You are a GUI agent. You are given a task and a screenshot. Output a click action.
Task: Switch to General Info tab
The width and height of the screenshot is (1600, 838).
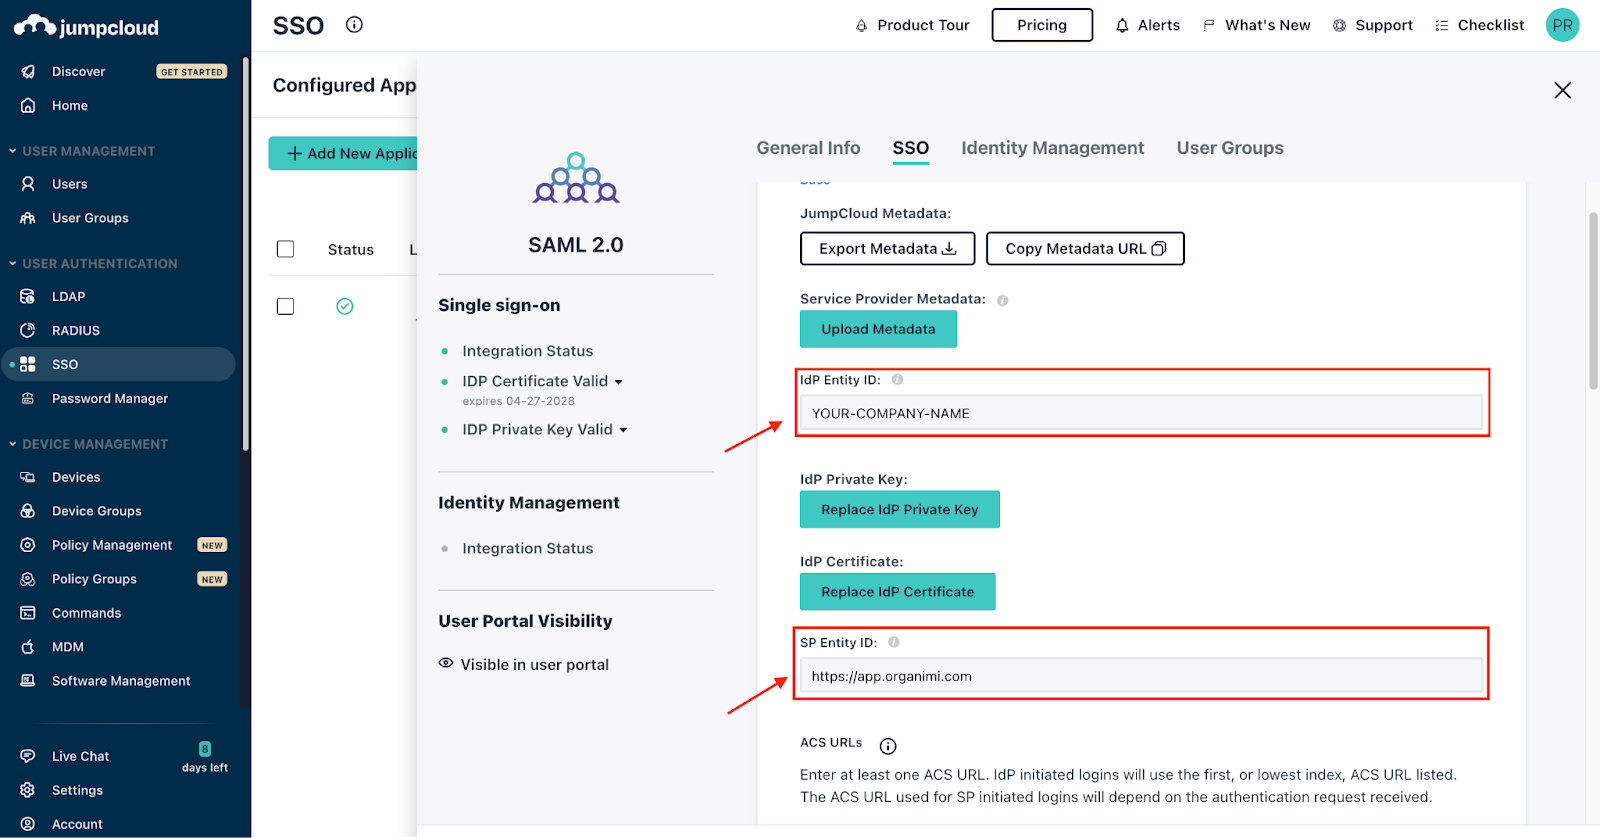coord(808,148)
